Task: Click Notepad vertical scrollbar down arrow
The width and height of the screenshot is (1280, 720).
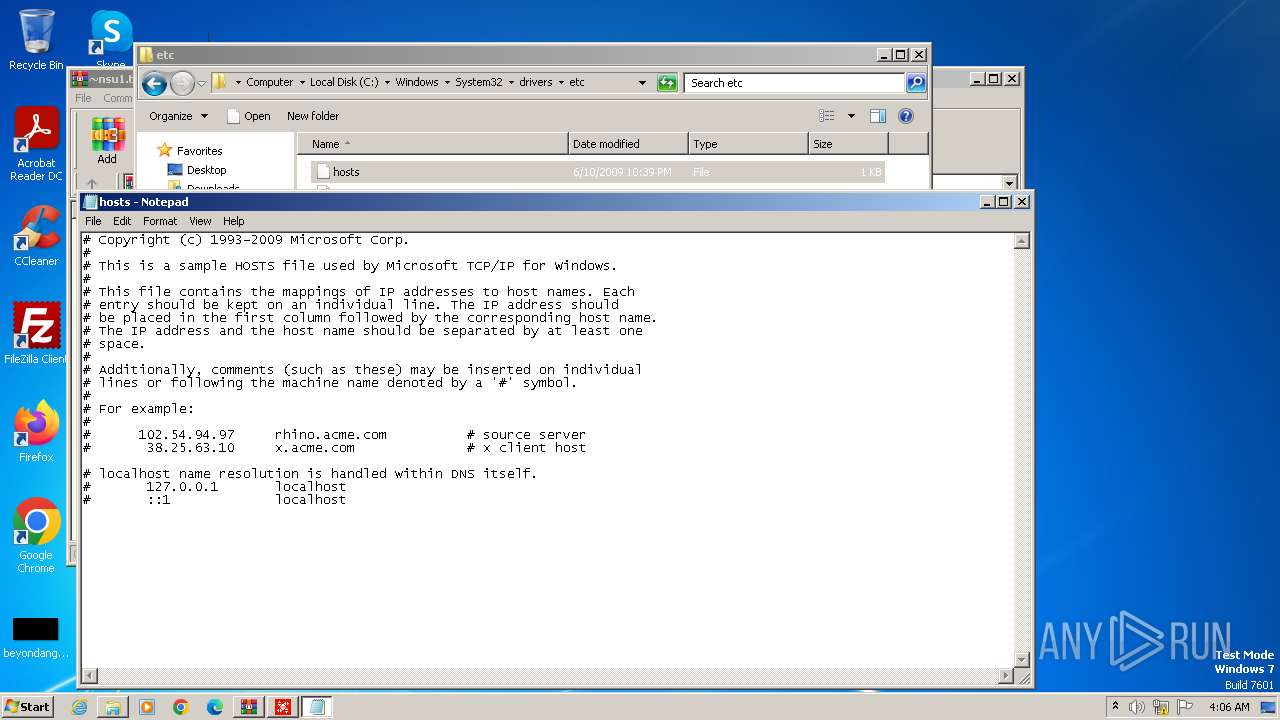Action: [x=1022, y=659]
